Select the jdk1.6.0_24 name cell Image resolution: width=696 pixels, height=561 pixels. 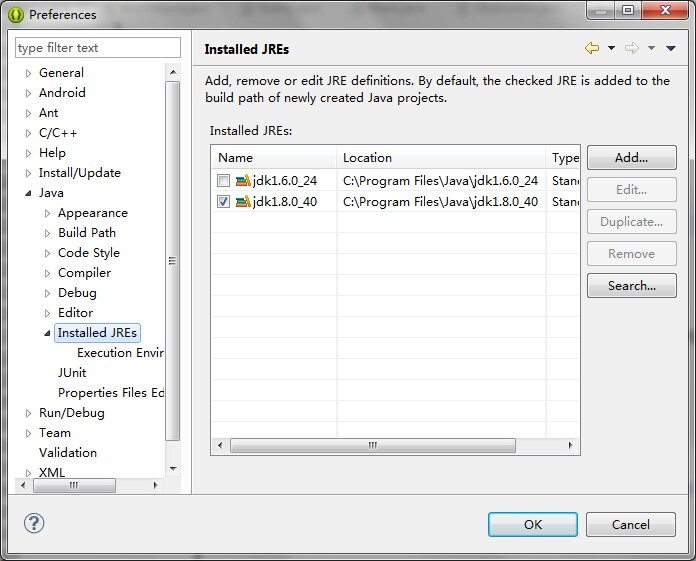tap(285, 181)
